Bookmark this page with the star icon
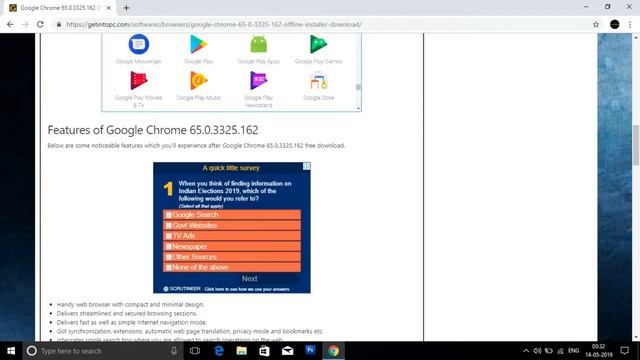 [596, 24]
